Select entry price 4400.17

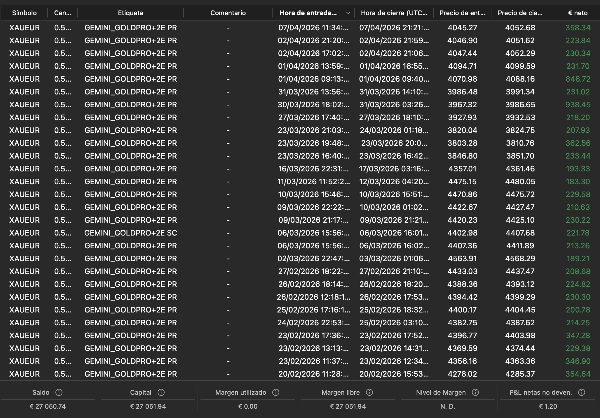[x=462, y=310]
